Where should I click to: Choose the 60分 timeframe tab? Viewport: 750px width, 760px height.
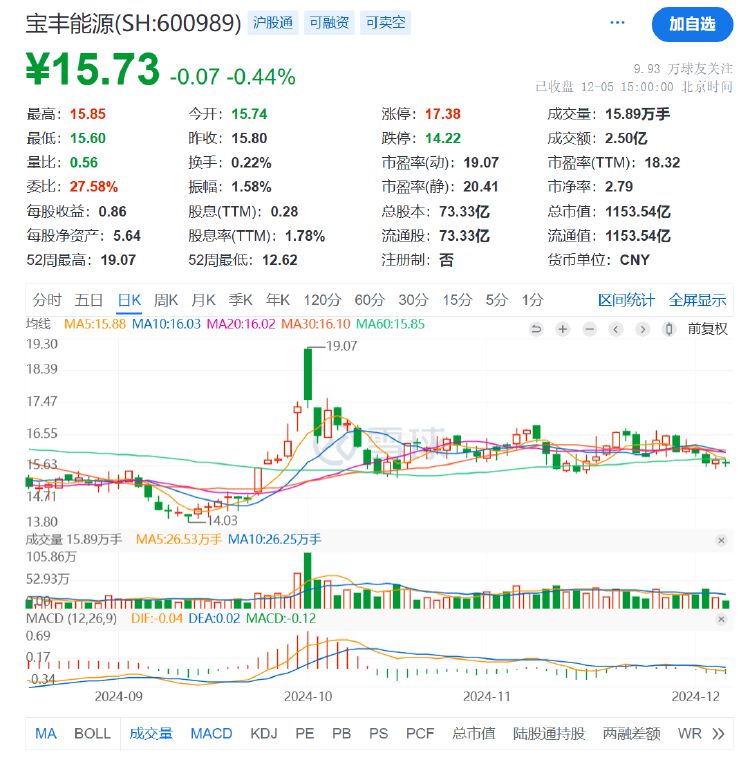click(369, 299)
